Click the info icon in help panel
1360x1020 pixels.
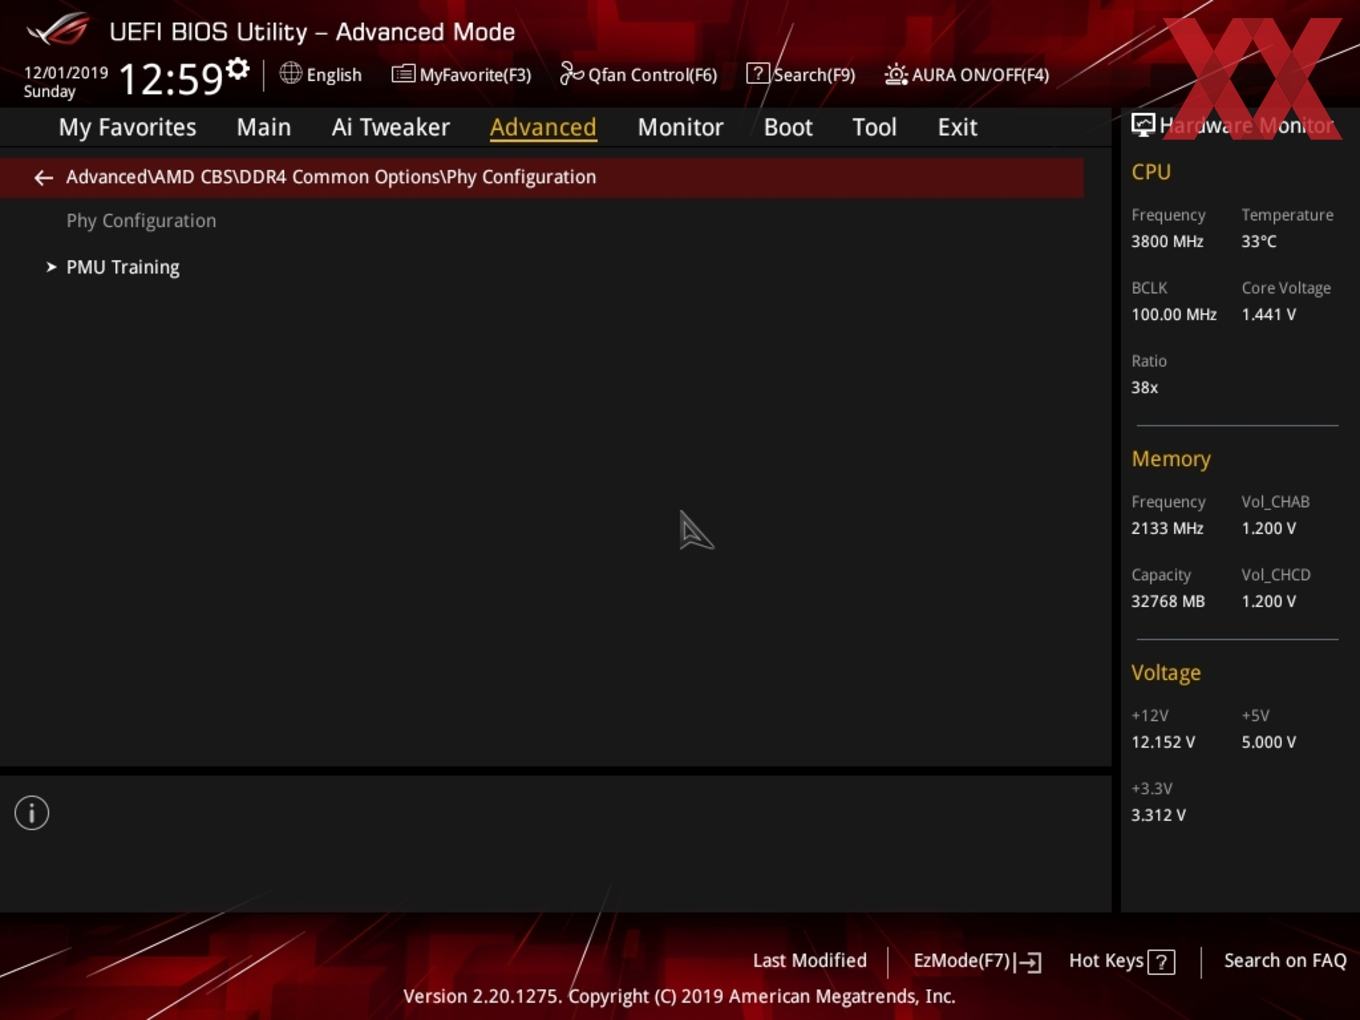click(32, 813)
